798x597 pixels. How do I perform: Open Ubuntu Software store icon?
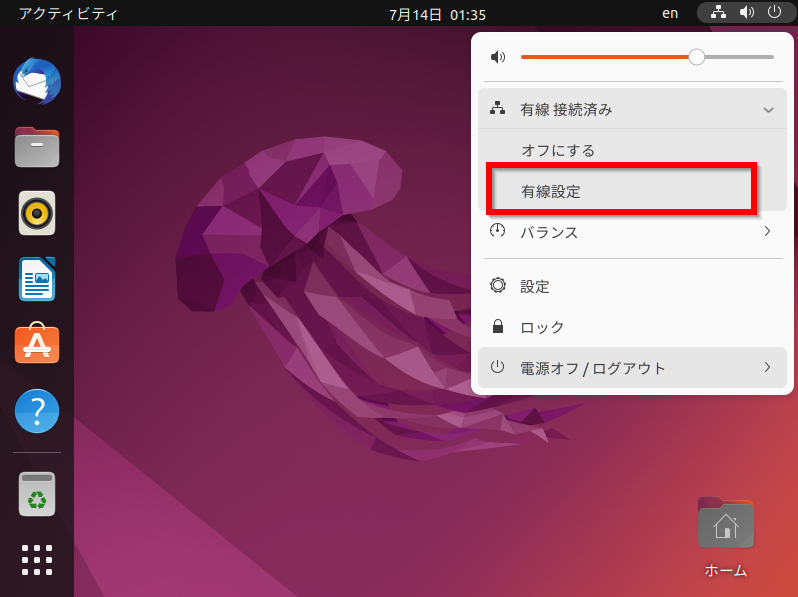point(37,343)
